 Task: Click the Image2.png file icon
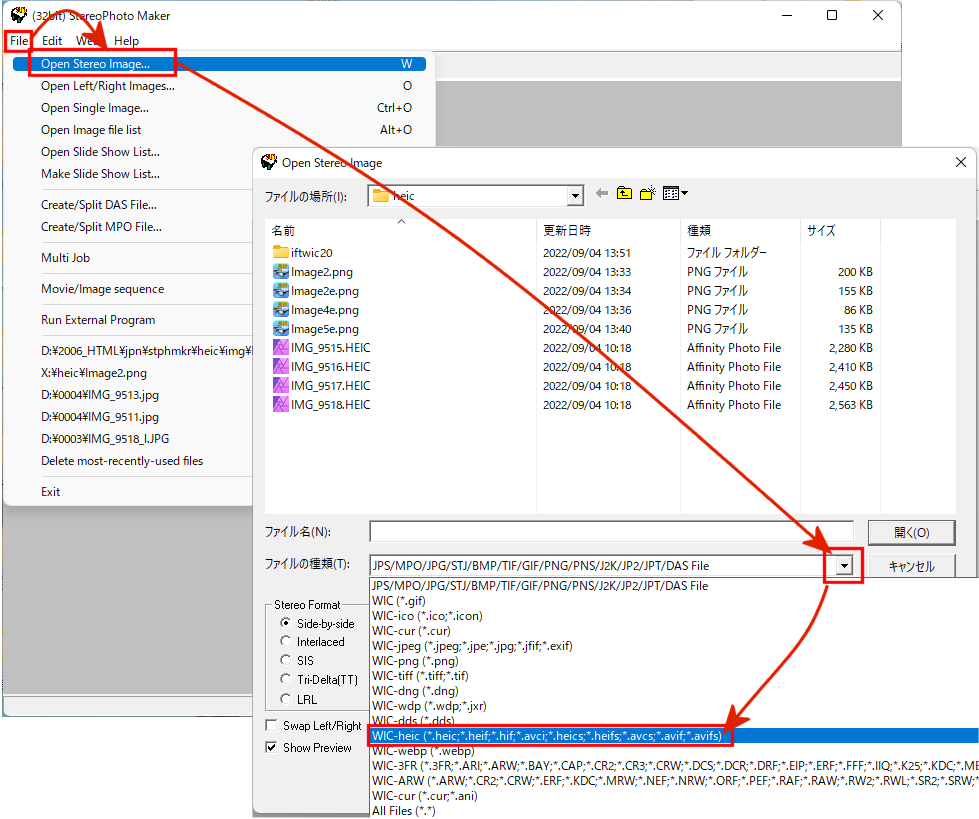pyautogui.click(x=281, y=272)
